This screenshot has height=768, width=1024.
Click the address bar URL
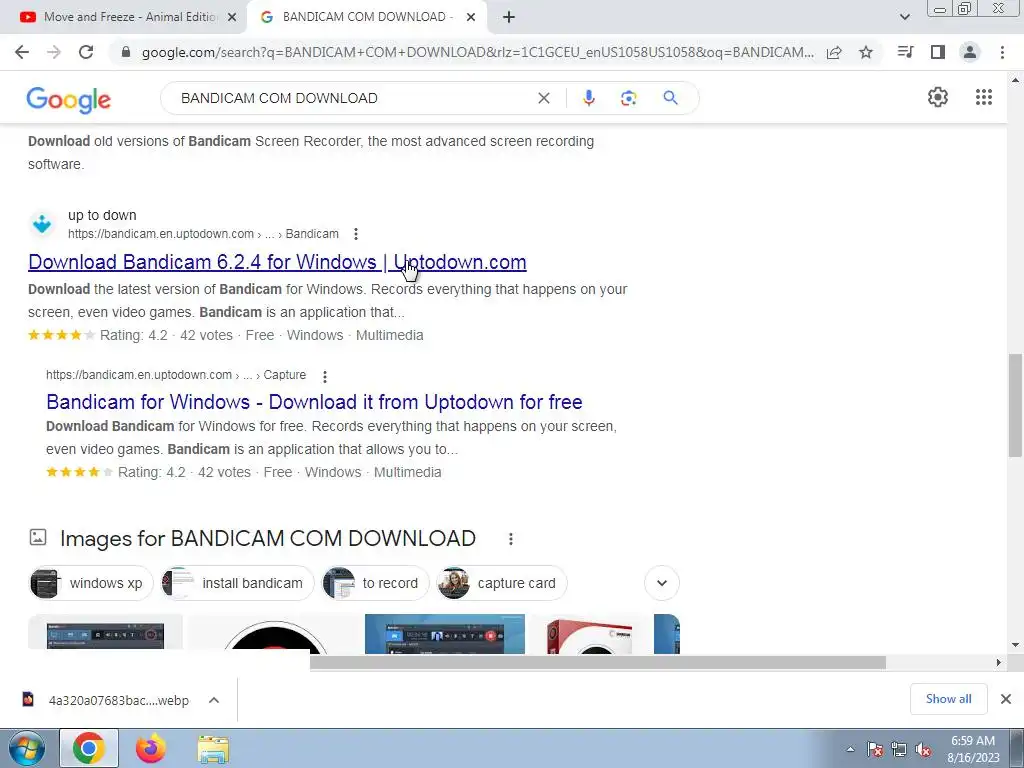[x=477, y=52]
